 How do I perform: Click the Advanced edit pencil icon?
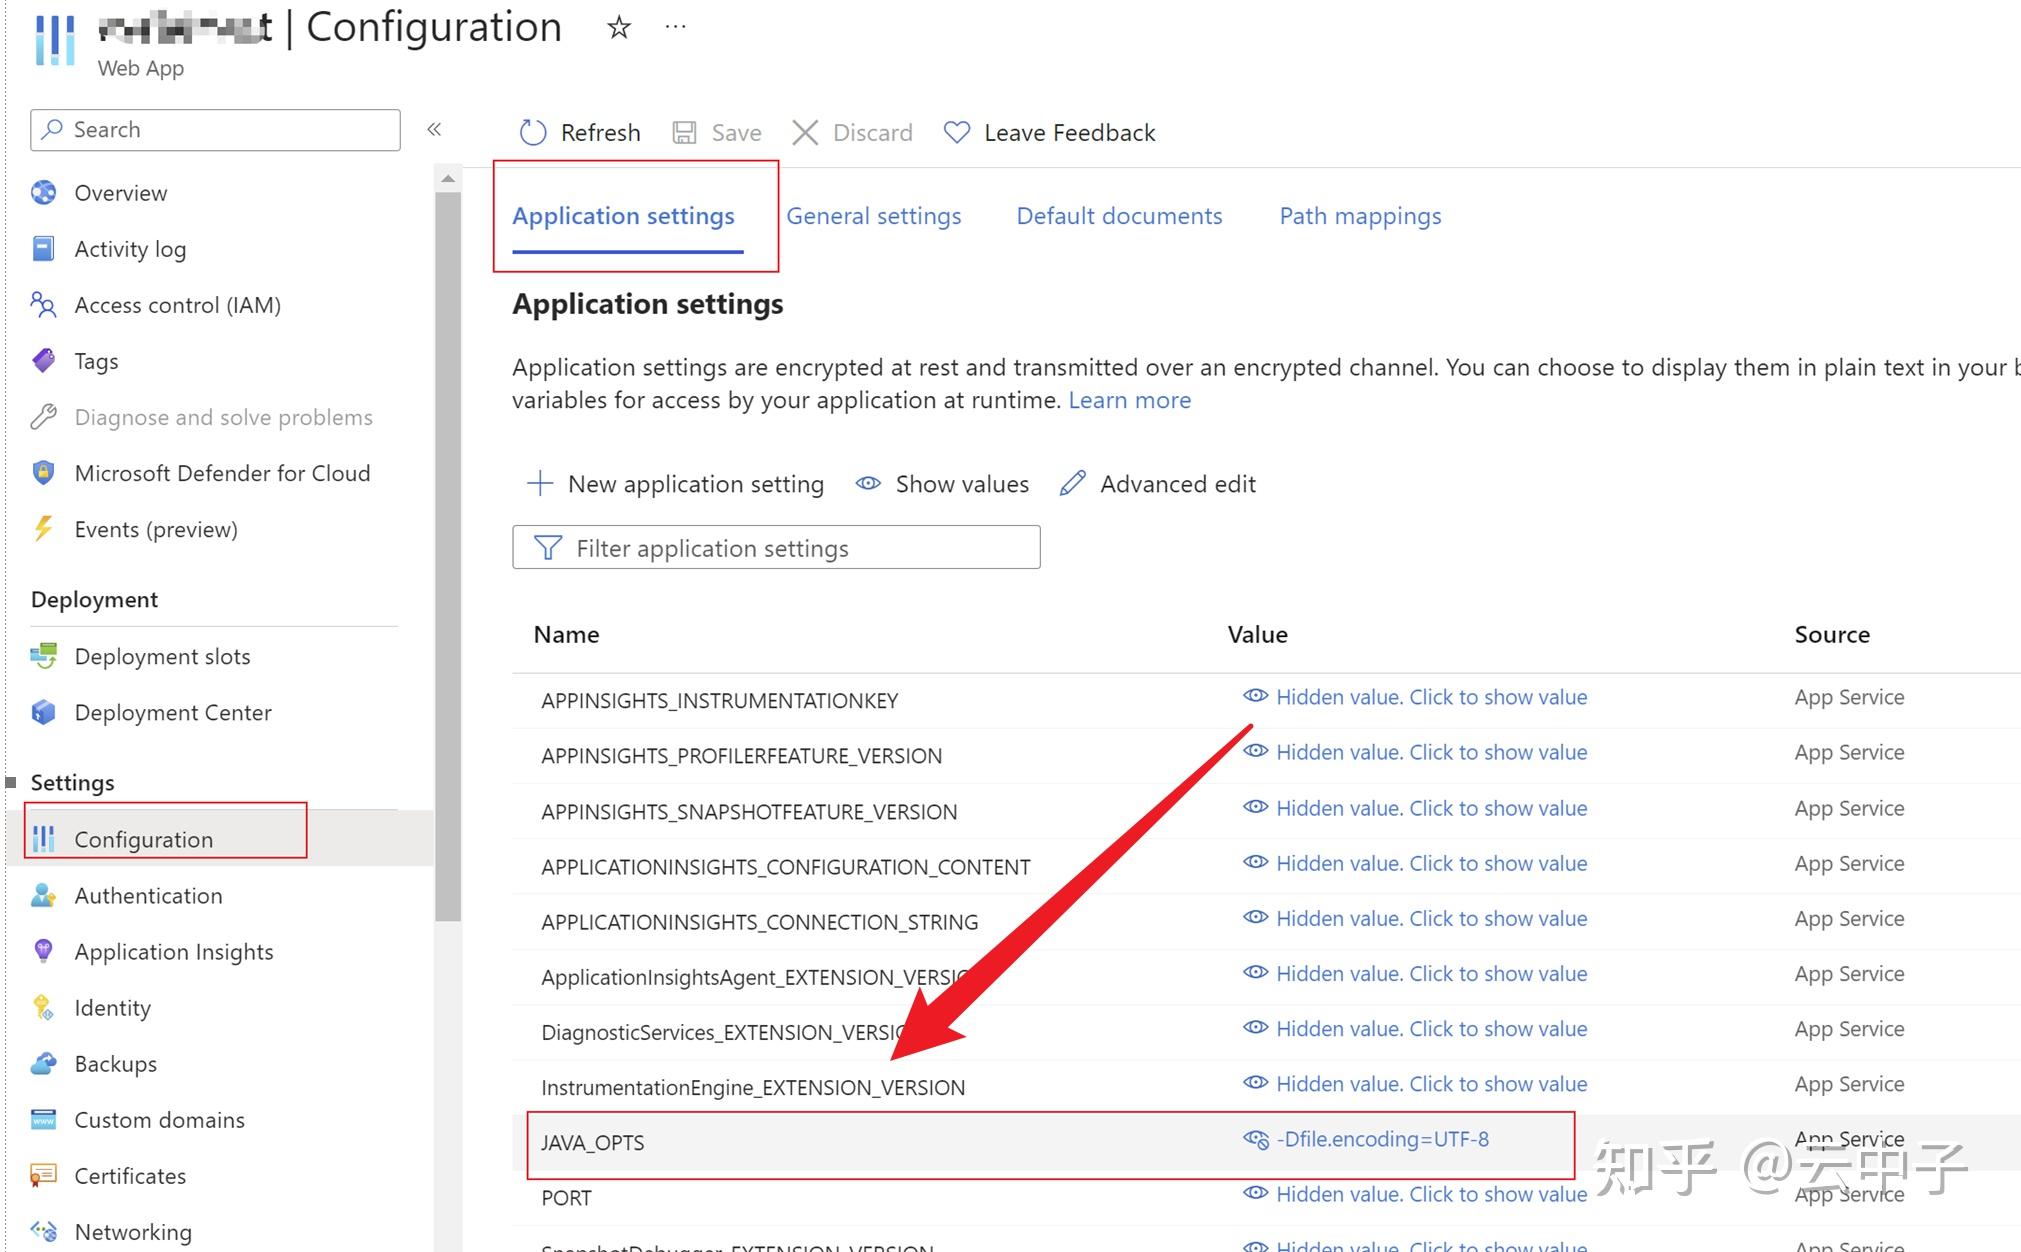click(x=1071, y=484)
